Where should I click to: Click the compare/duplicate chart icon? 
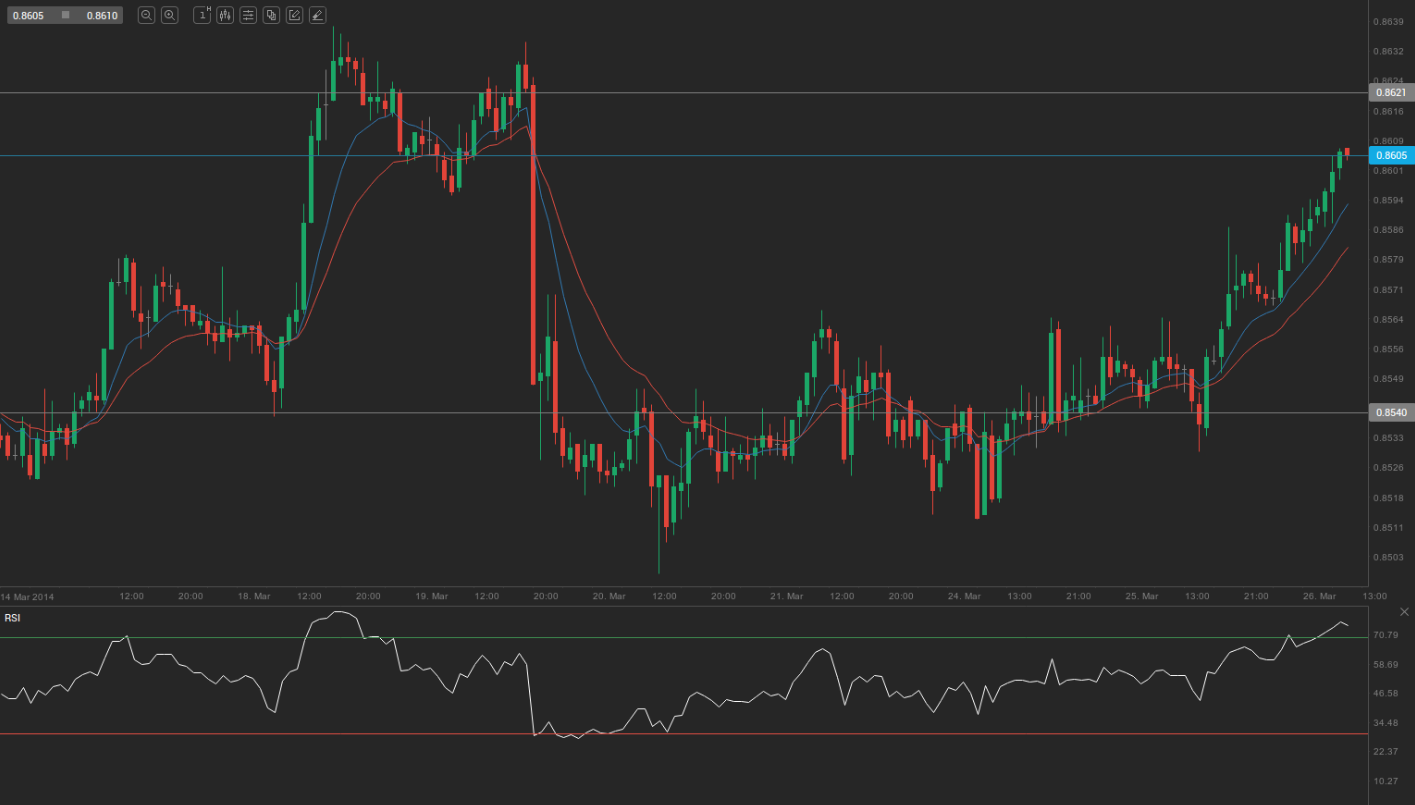(x=271, y=15)
